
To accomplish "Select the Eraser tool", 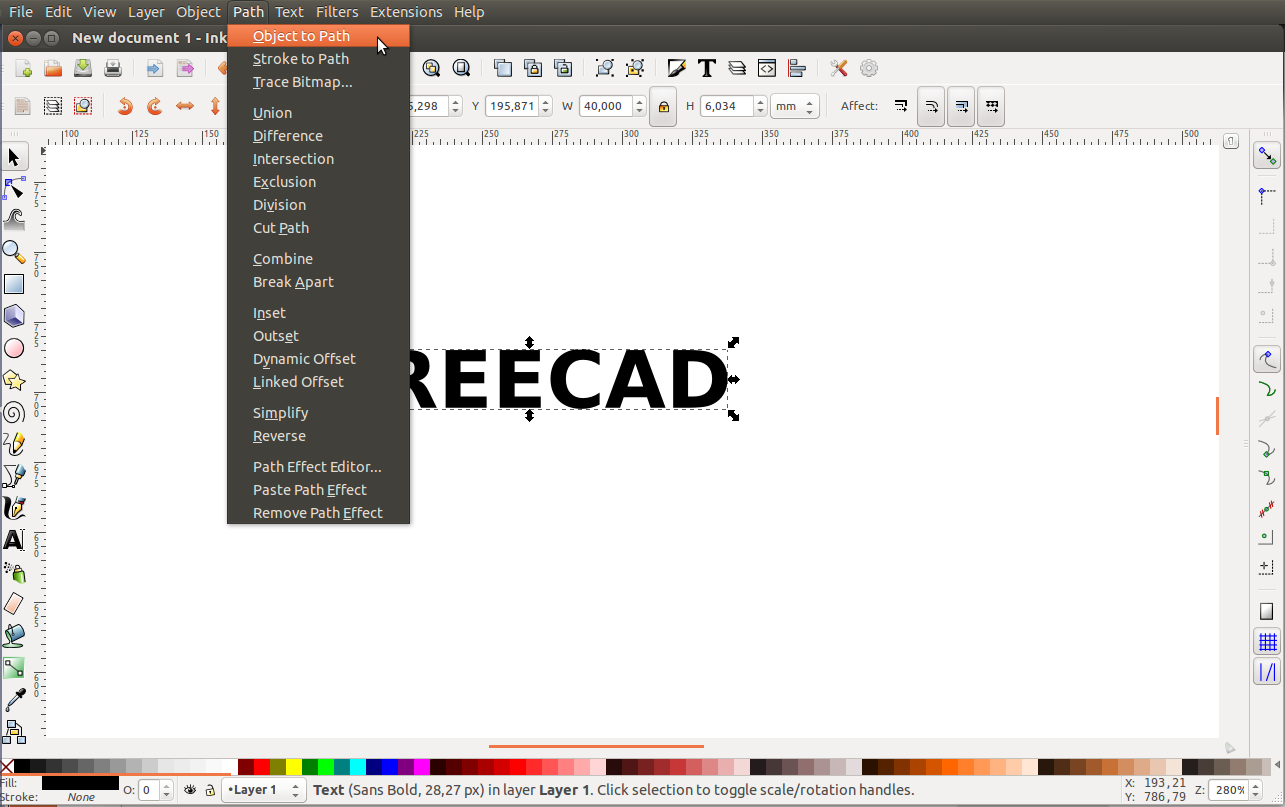I will 14,603.
